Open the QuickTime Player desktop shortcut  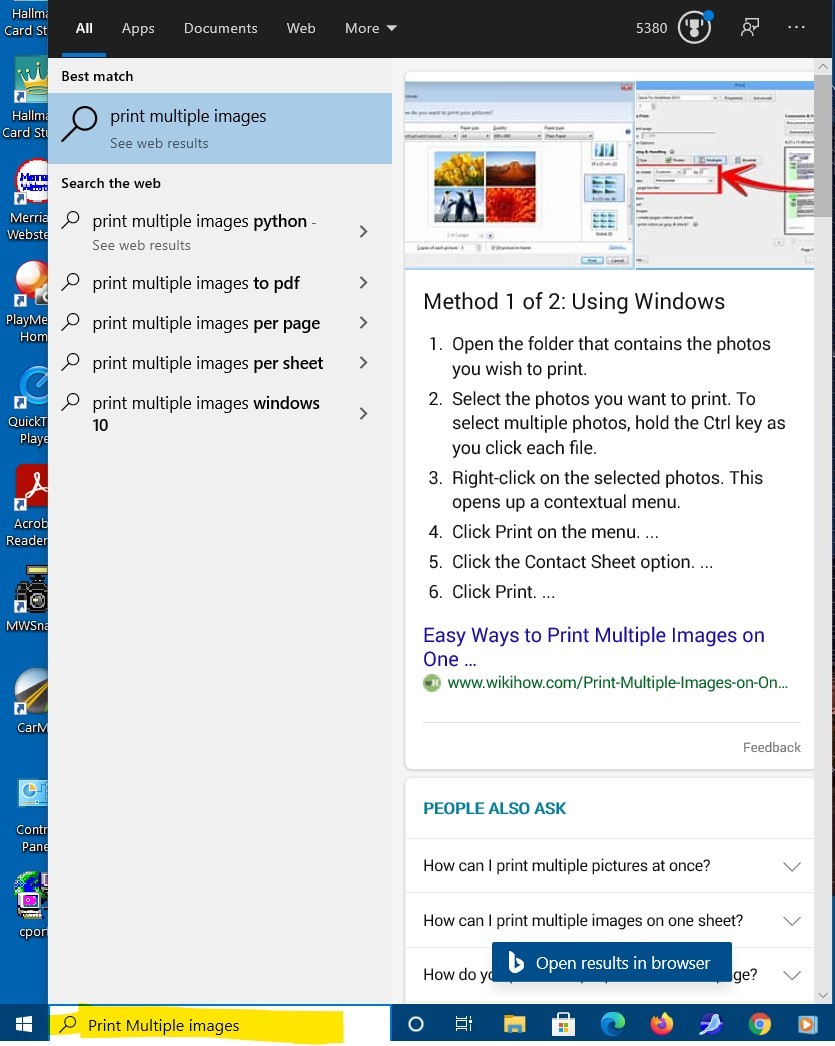[29, 406]
